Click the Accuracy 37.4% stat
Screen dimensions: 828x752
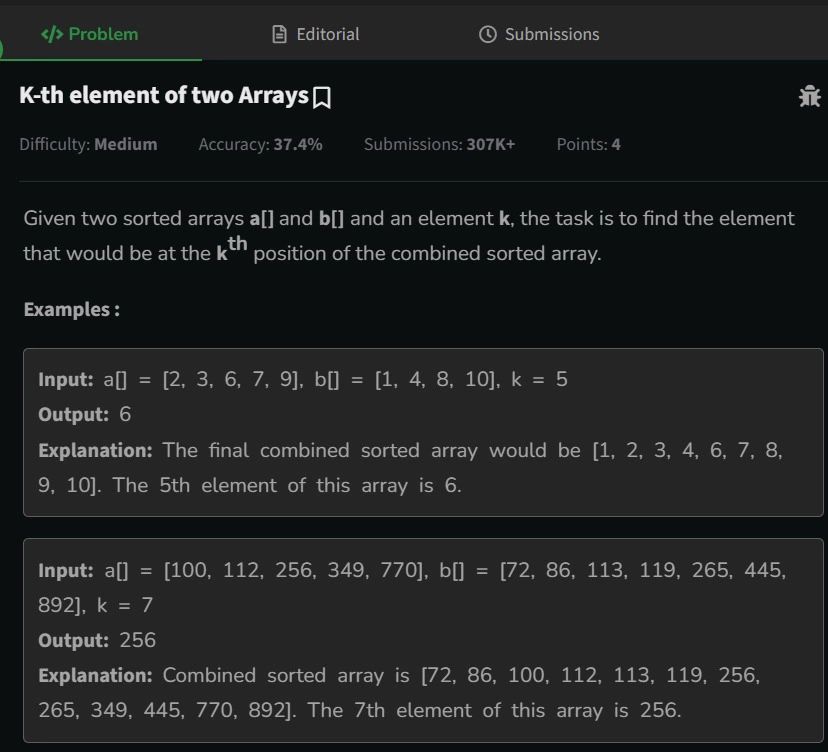(x=260, y=144)
